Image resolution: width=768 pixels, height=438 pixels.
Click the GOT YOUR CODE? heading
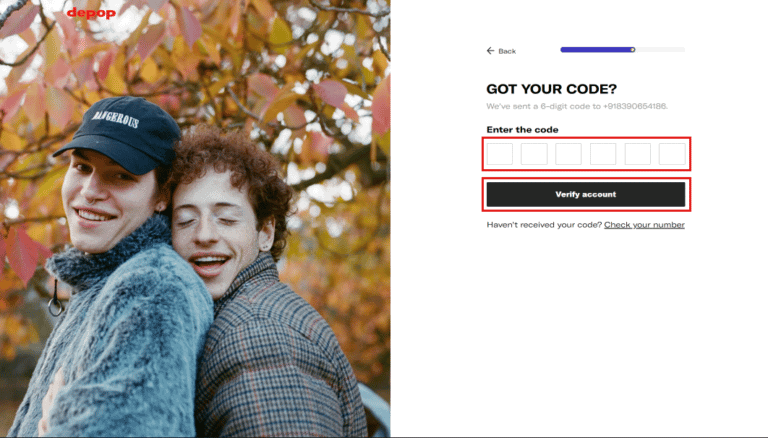[552, 89]
